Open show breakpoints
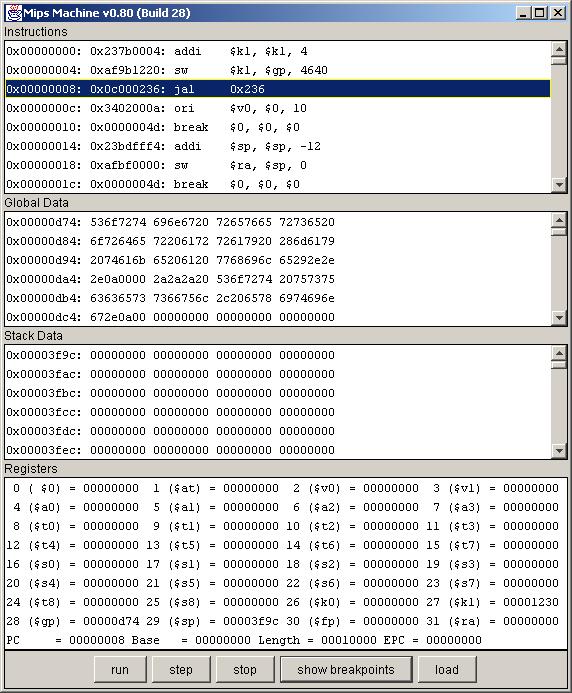The width and height of the screenshot is (572, 693). pos(346,670)
